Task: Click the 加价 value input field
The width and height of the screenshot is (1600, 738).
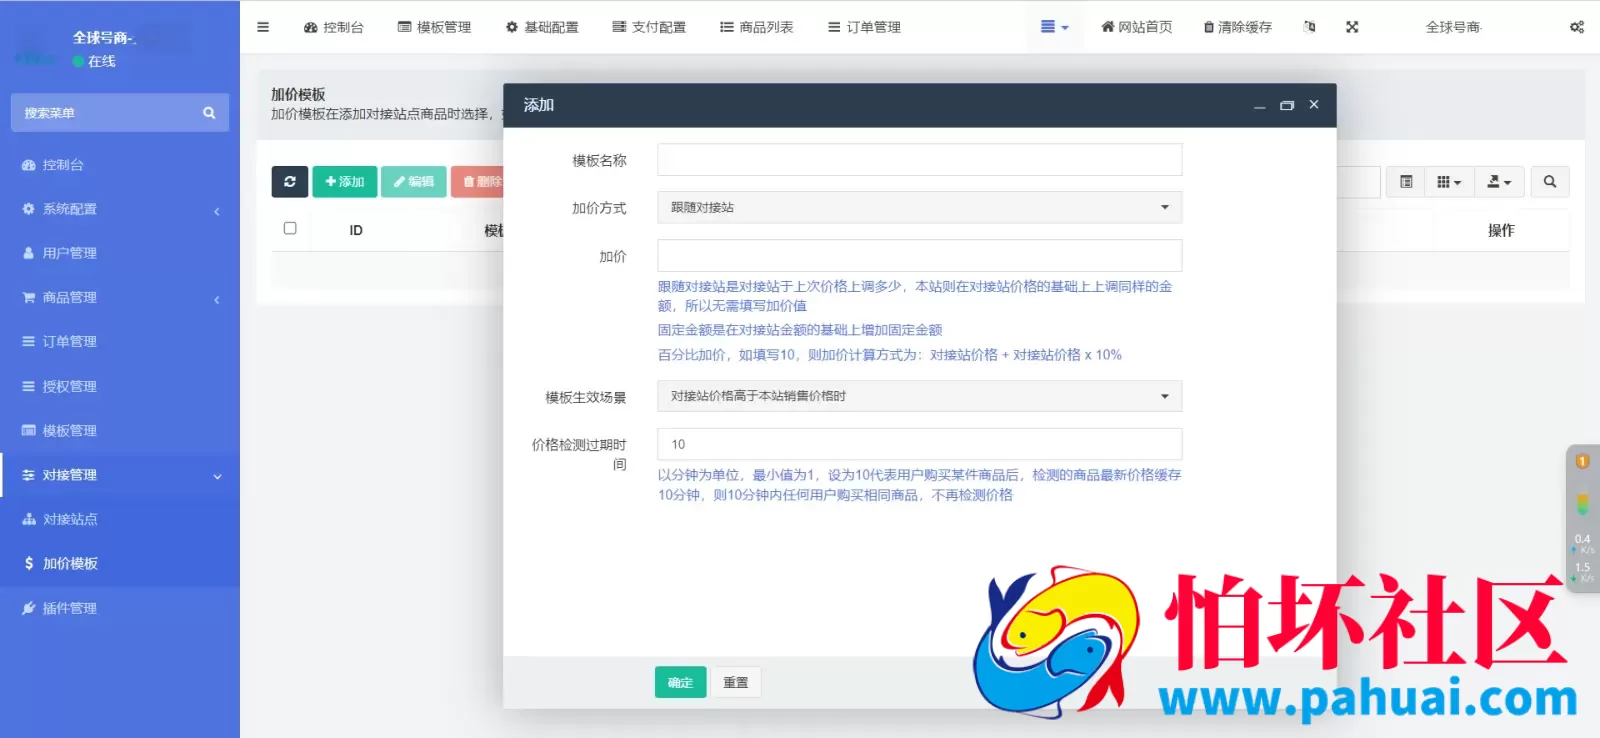Action: pyautogui.click(x=919, y=255)
